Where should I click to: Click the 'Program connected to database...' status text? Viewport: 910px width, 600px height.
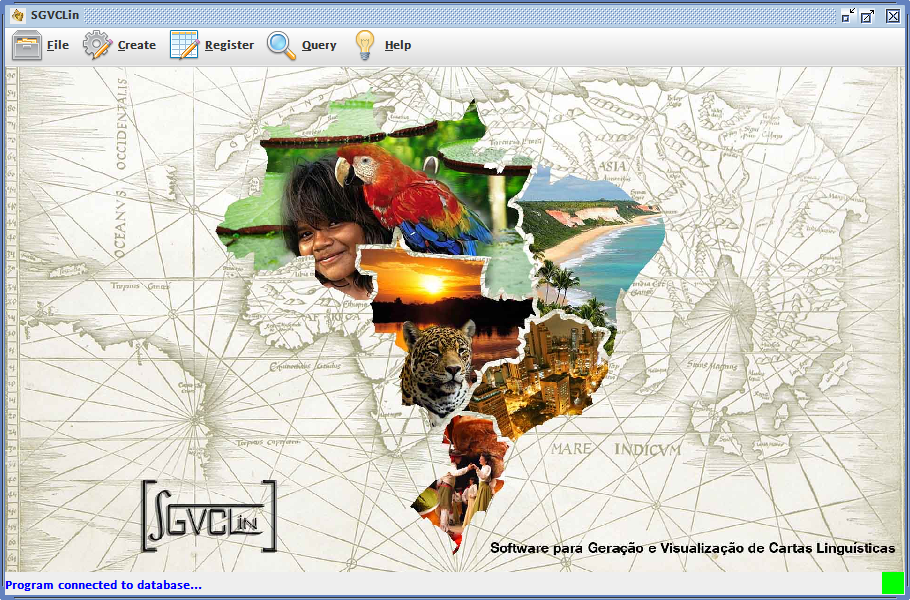click(104, 584)
